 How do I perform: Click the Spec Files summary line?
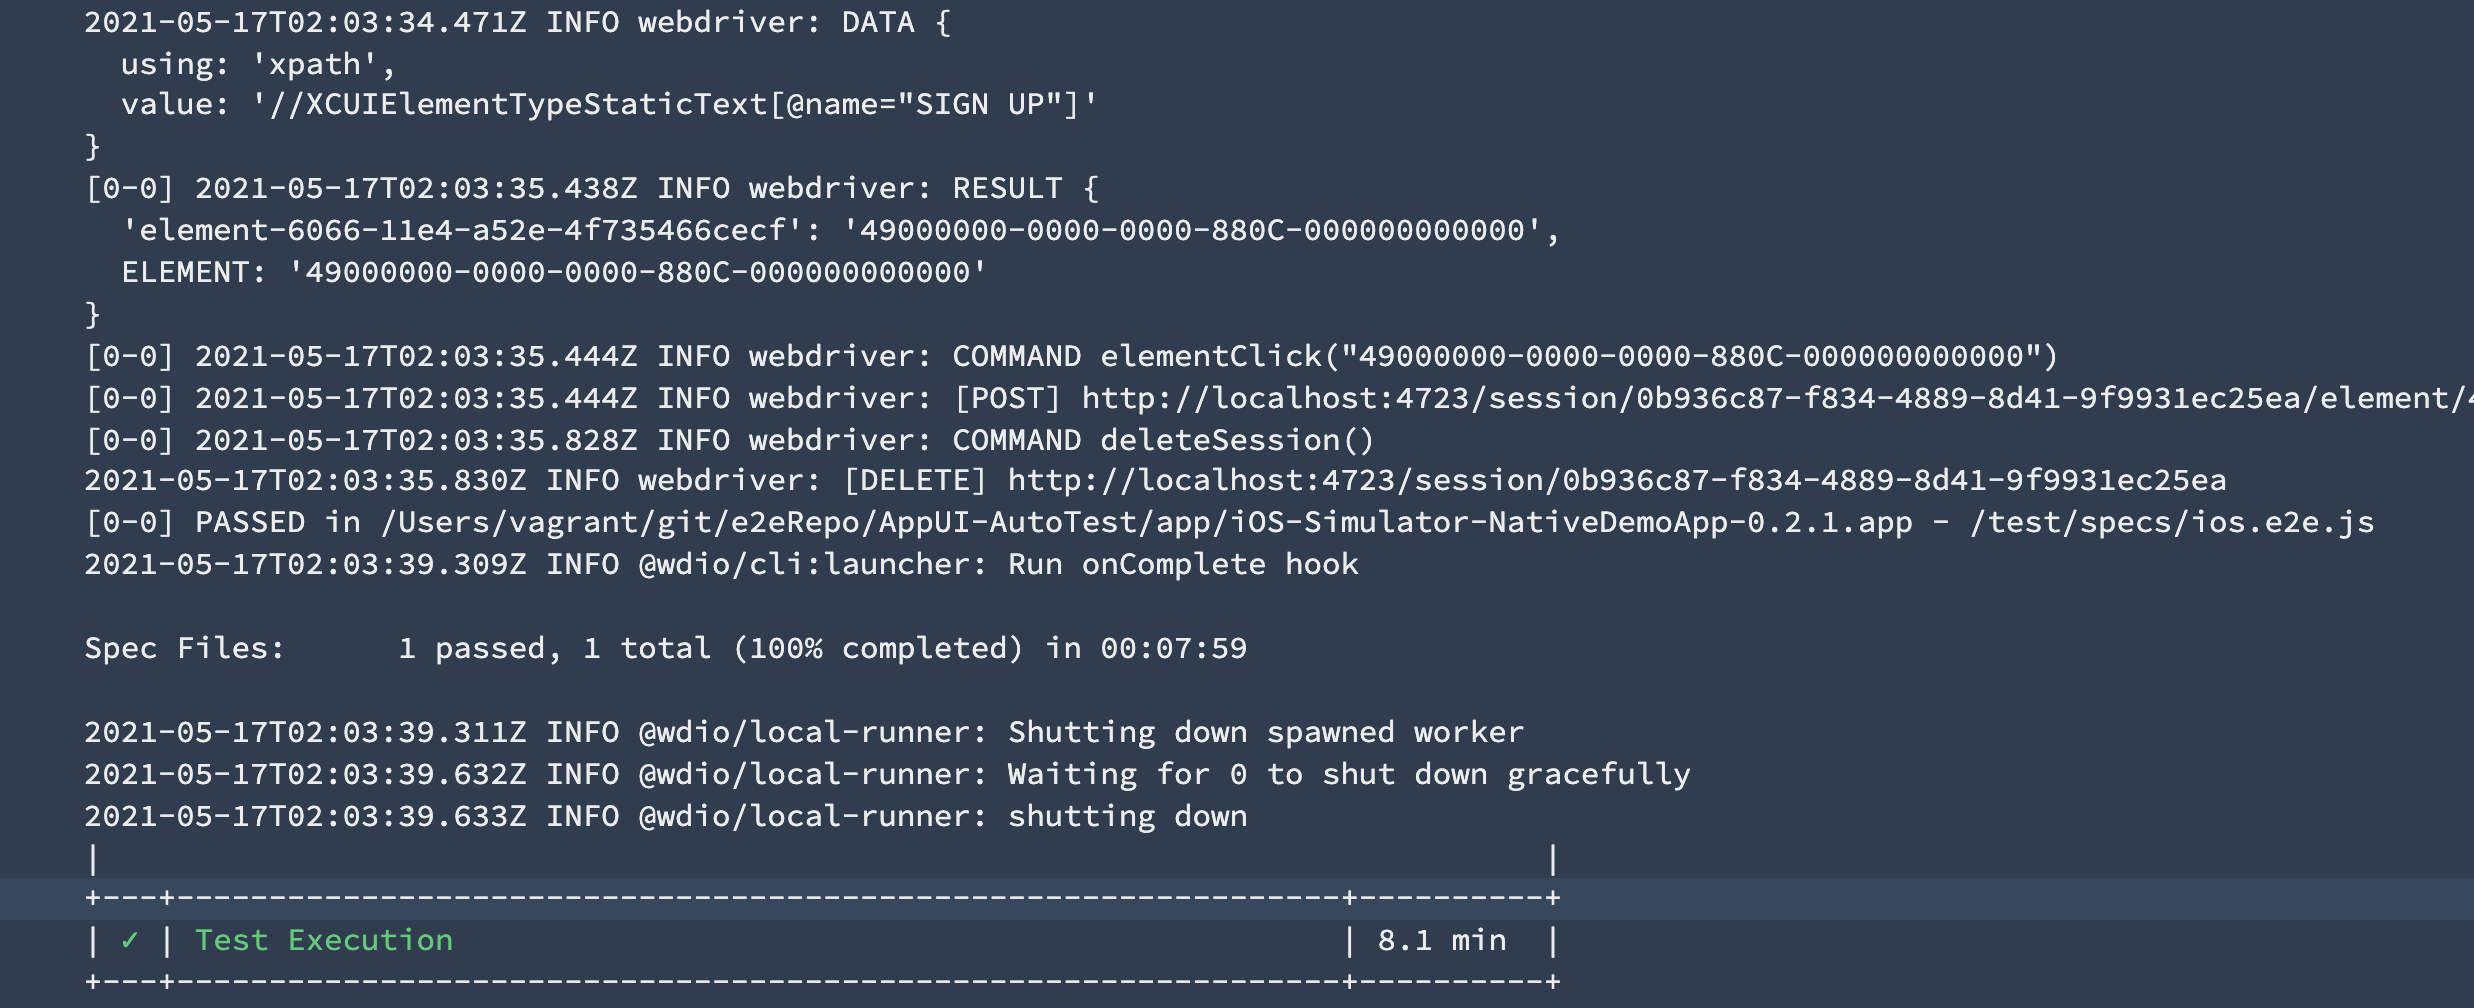point(665,648)
